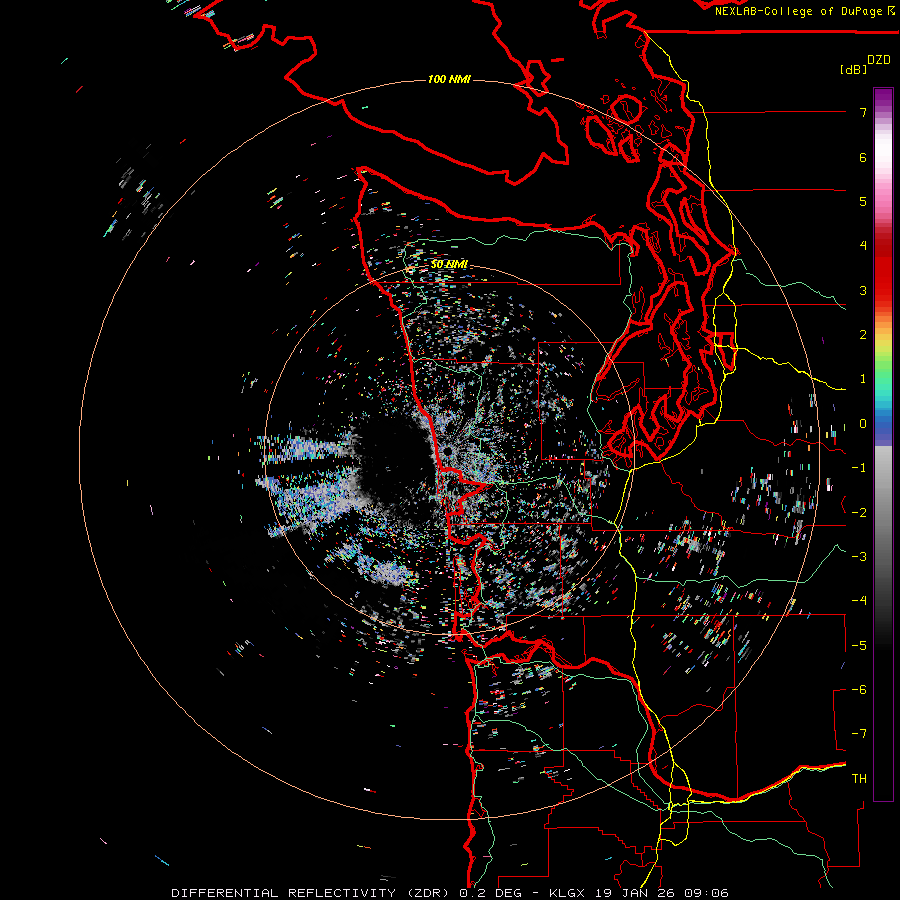Click the 19 JAN 26 date text

pyautogui.click(x=634, y=893)
